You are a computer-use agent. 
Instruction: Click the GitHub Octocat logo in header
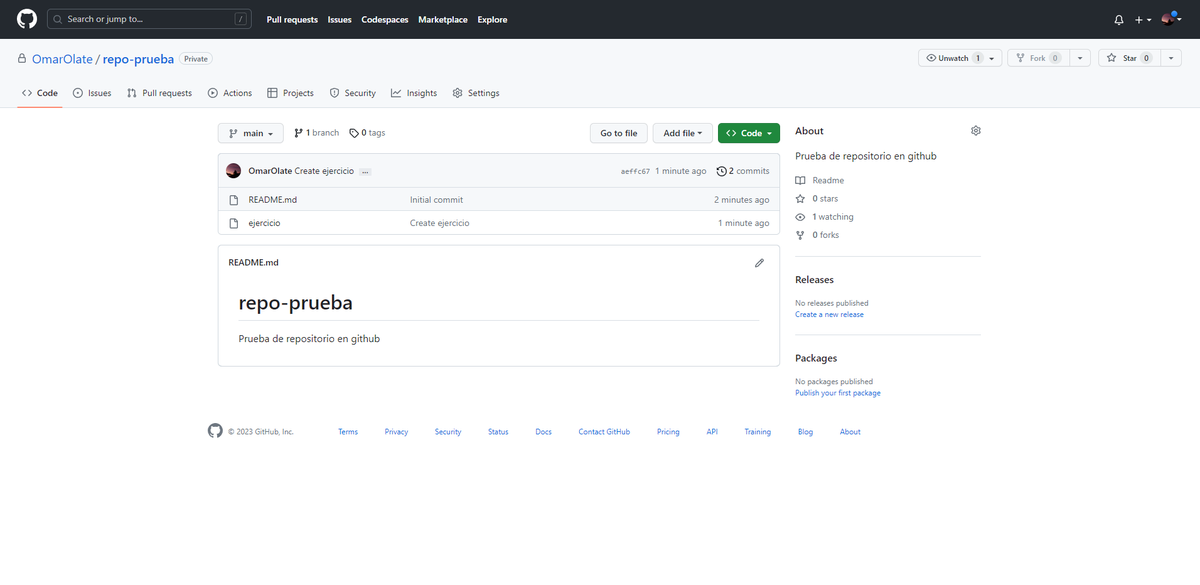[x=27, y=19]
